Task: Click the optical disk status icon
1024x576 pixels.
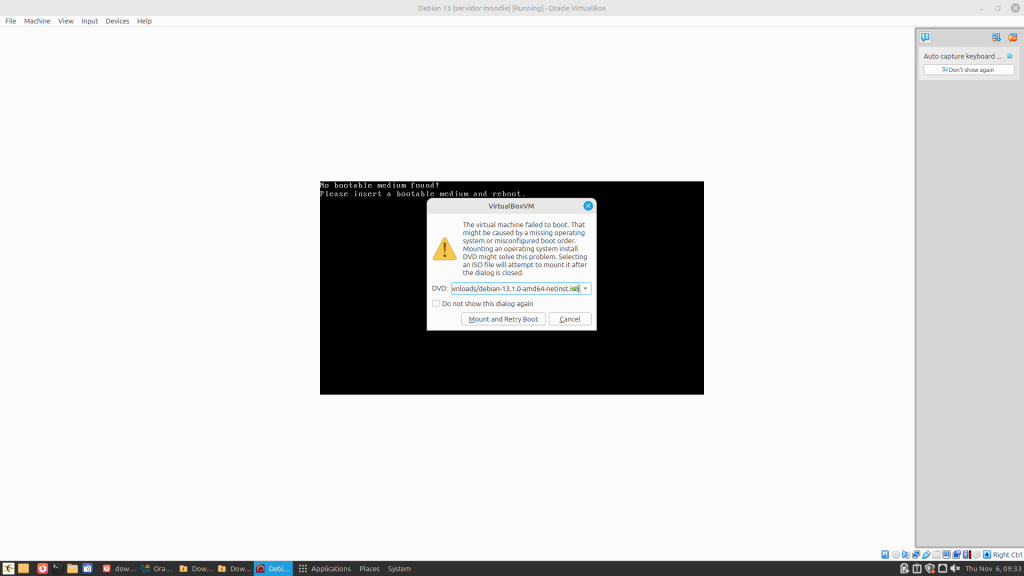Action: (896, 554)
